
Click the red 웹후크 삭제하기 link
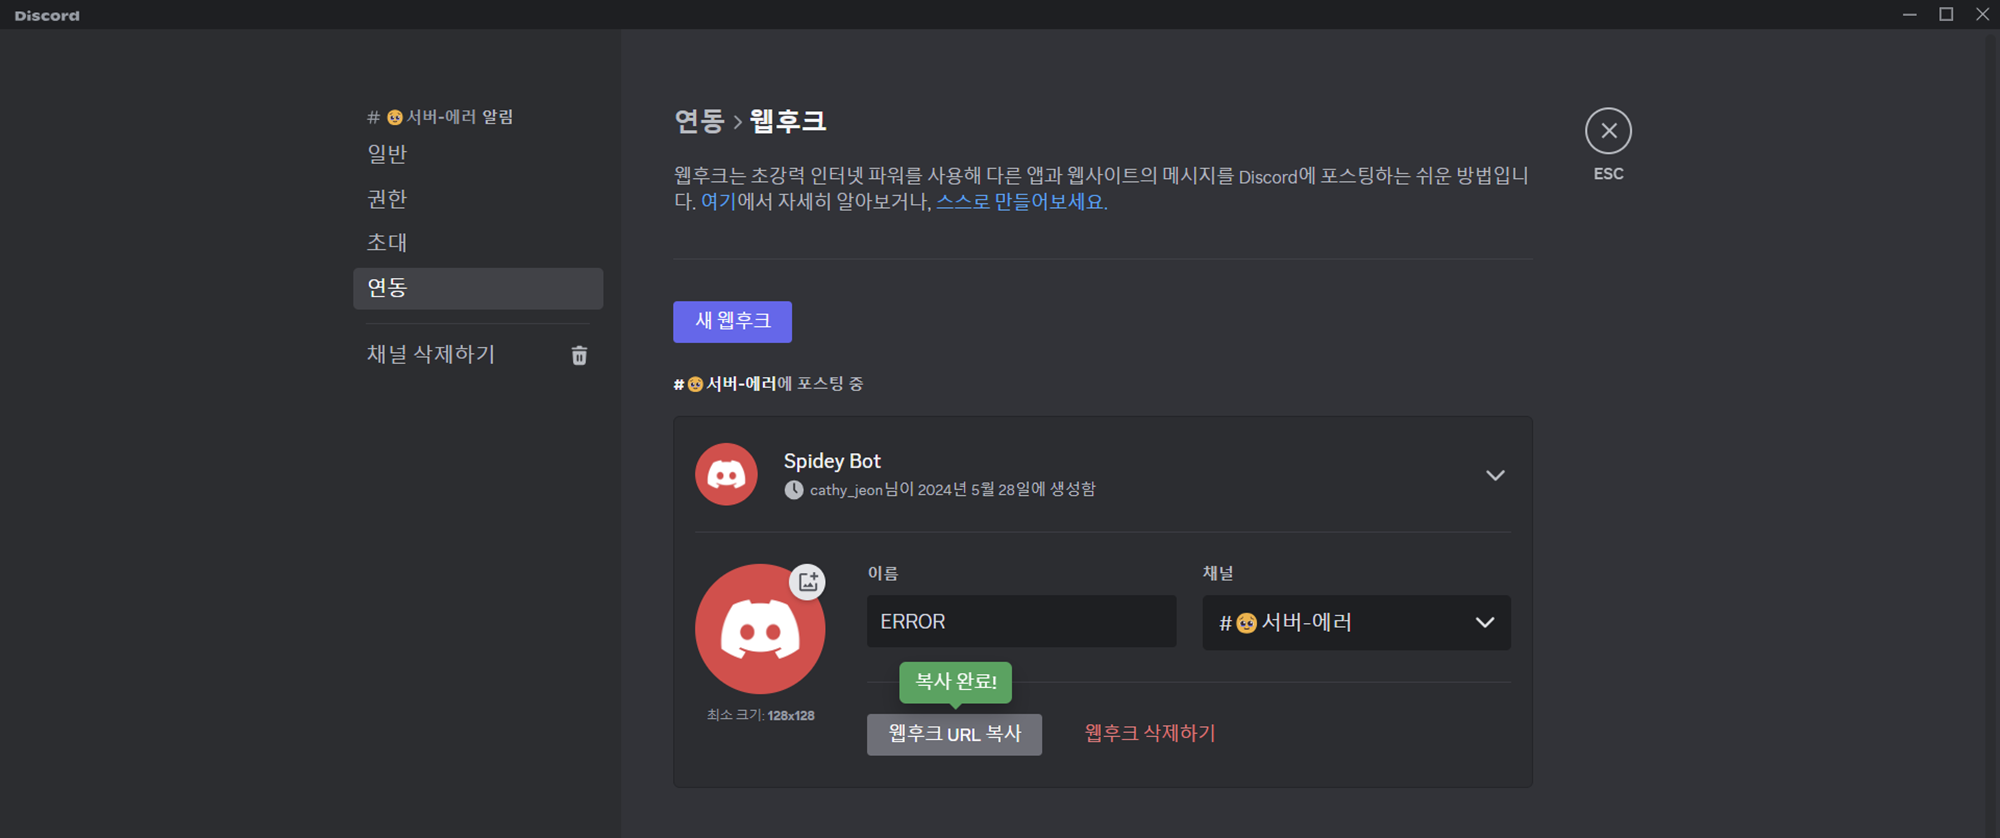(1150, 733)
